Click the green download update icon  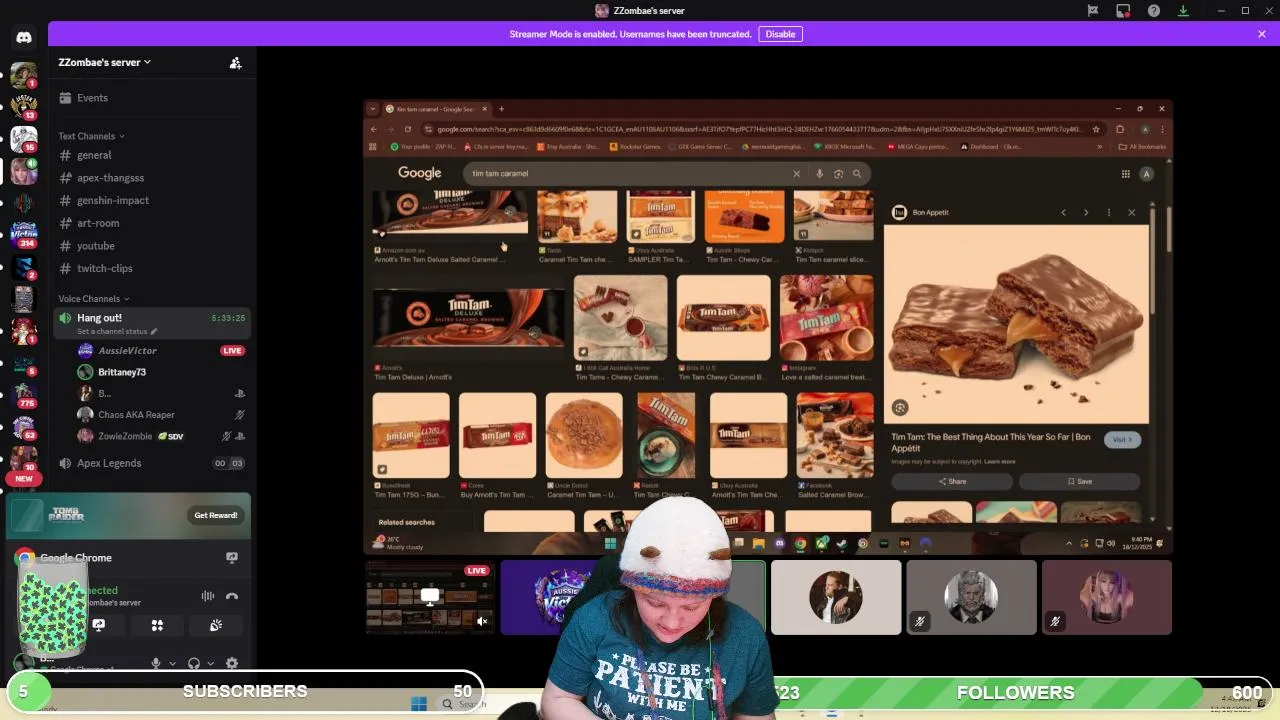pos(1184,11)
